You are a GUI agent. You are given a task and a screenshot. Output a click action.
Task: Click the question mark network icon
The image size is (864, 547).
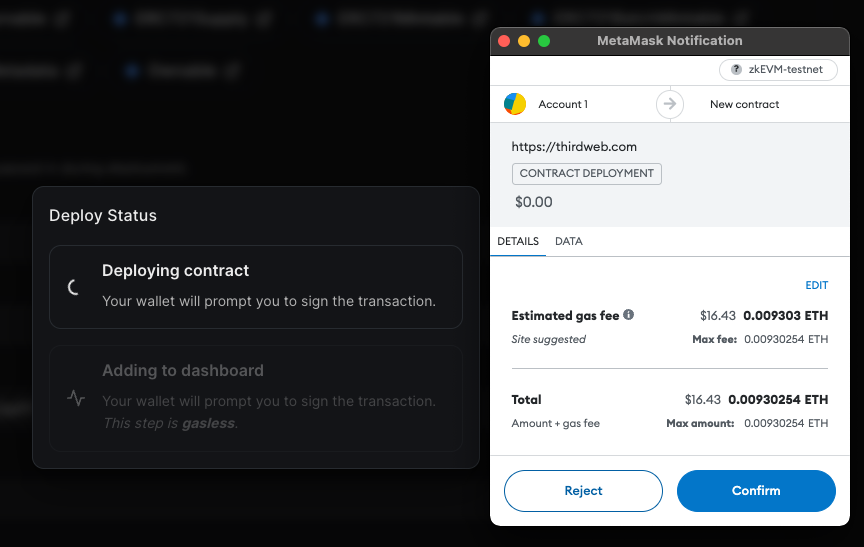(x=736, y=69)
